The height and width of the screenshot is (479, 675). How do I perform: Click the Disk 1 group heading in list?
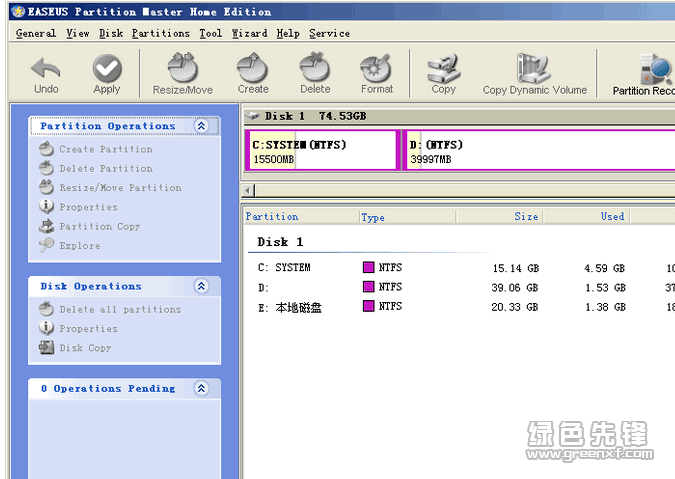(280, 242)
